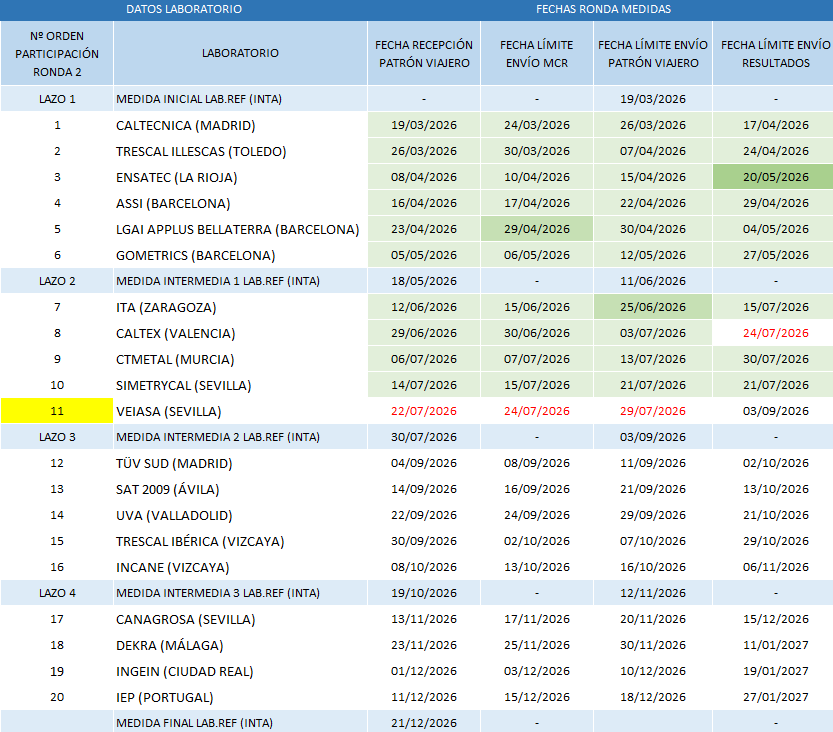The height and width of the screenshot is (732, 833).
Task: Select the LAZO 1 cell
Action: click(57, 99)
